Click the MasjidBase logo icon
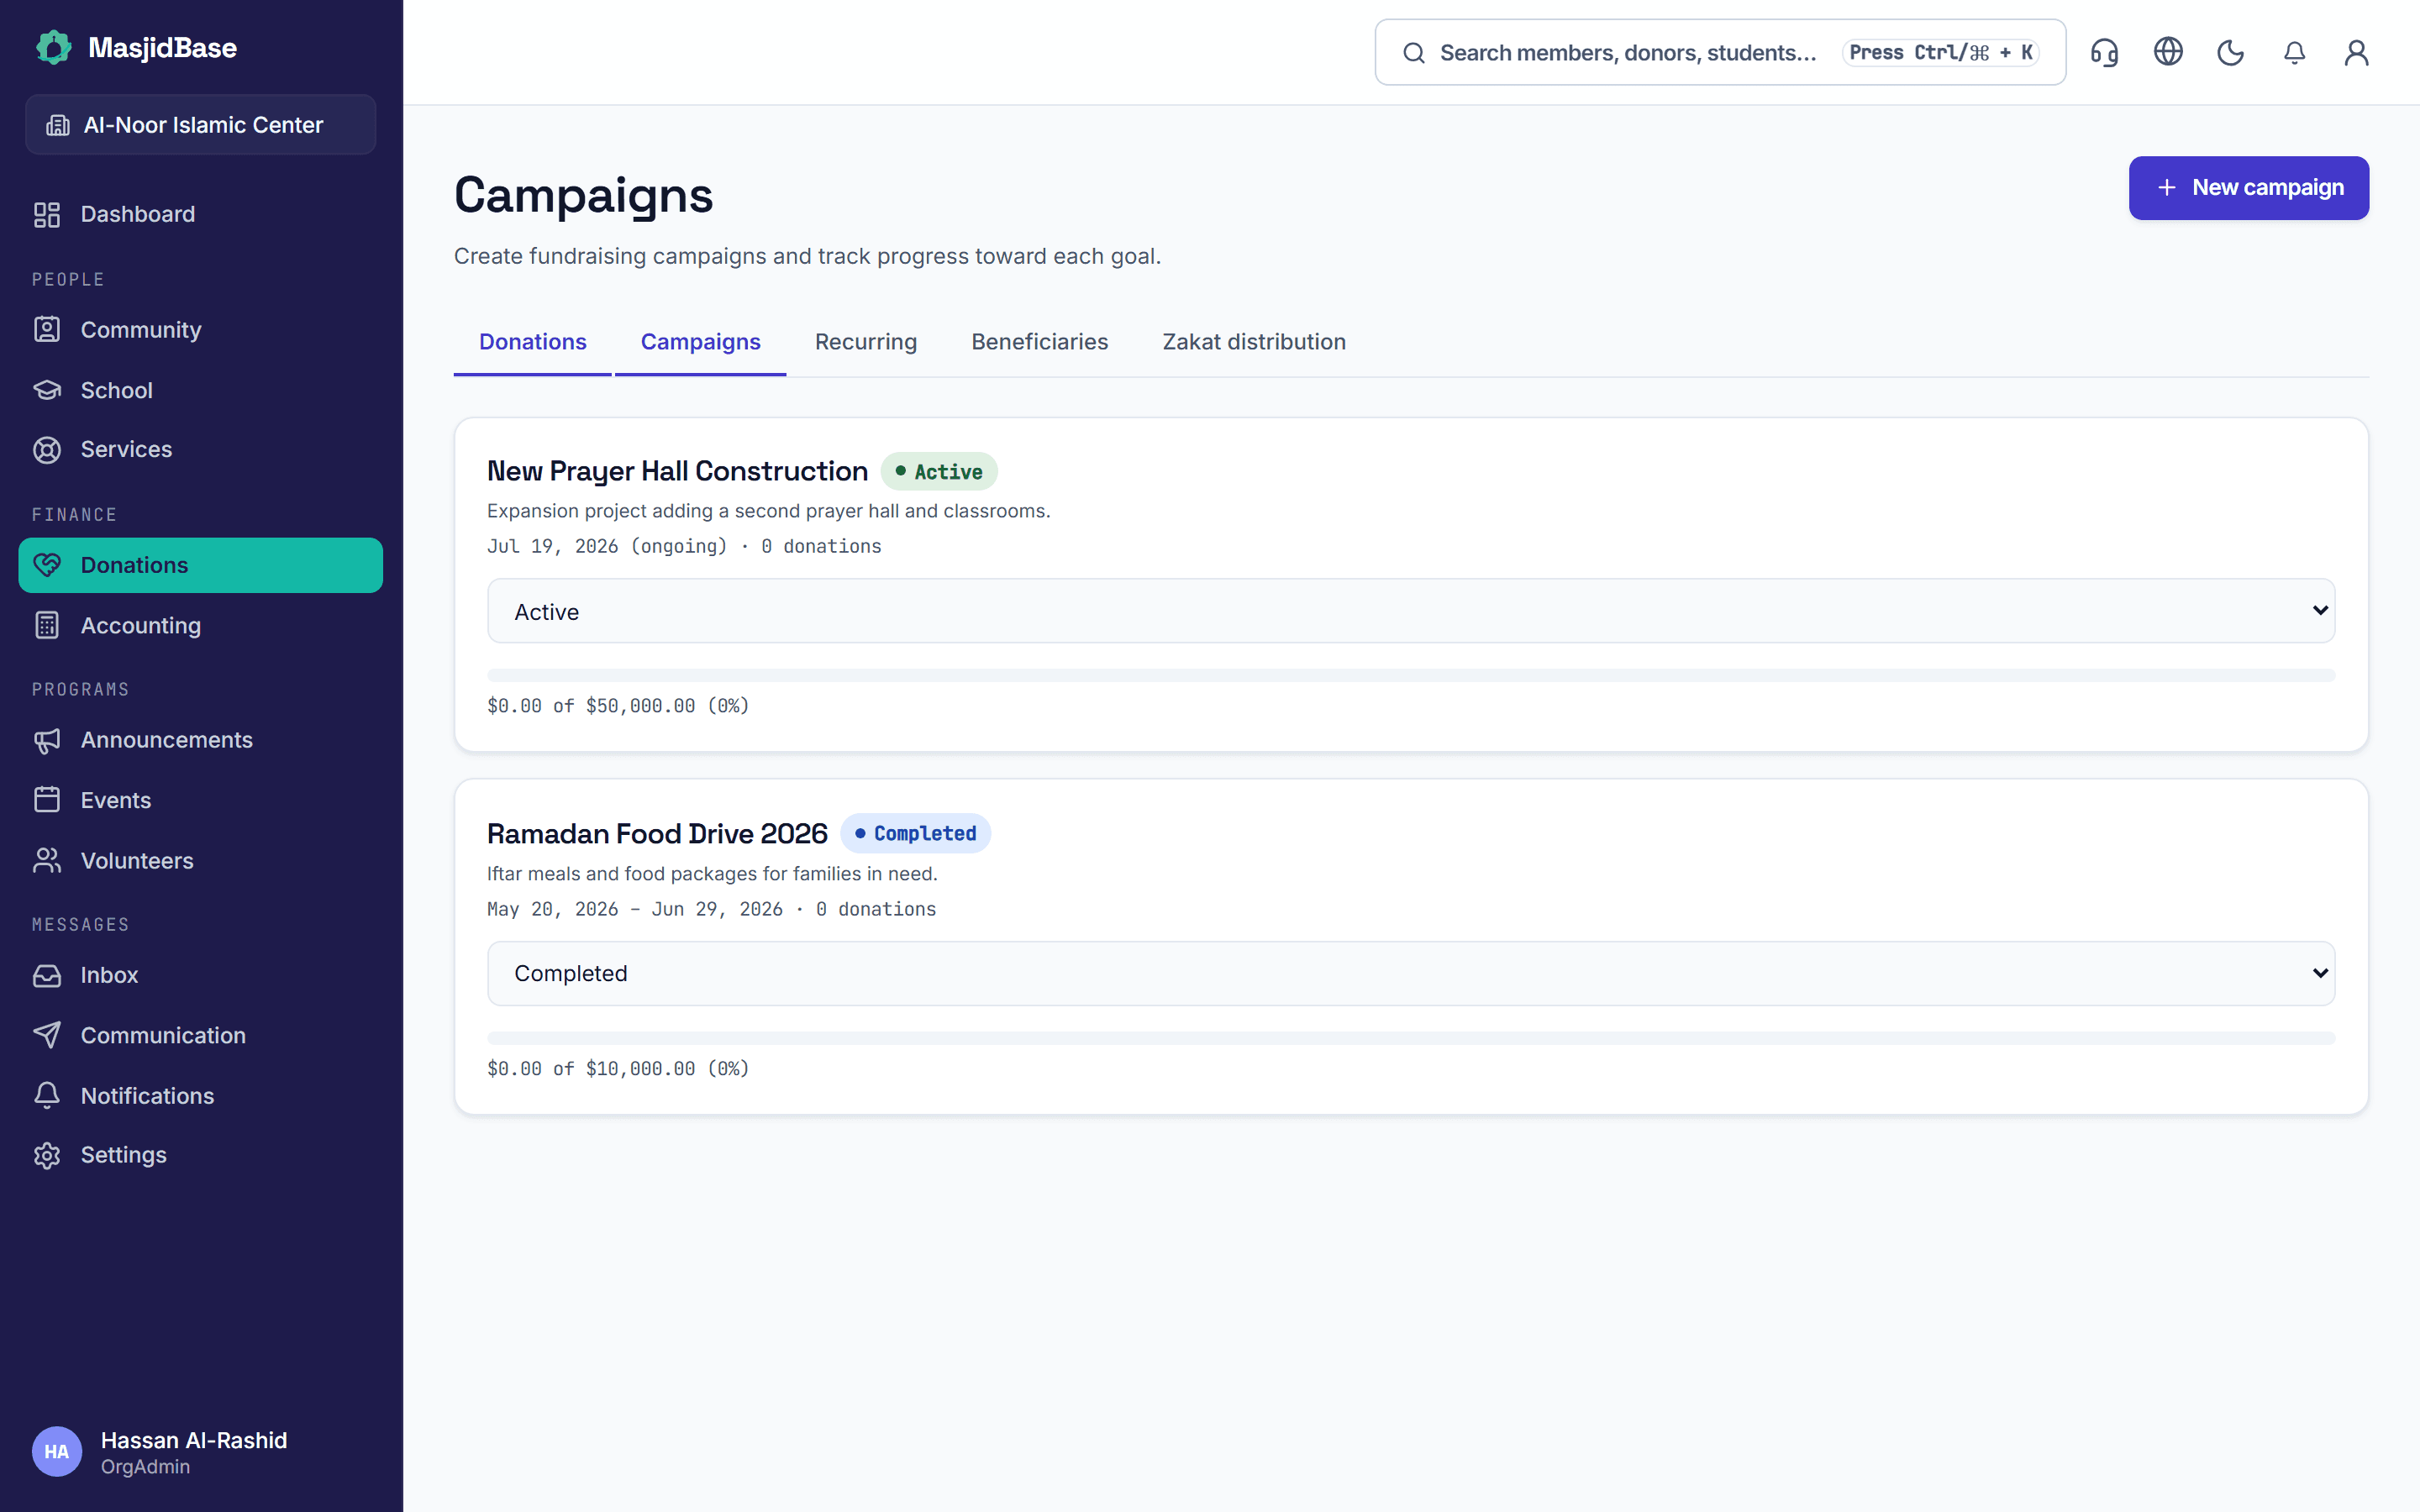This screenshot has height=1512, width=2420. (x=54, y=47)
